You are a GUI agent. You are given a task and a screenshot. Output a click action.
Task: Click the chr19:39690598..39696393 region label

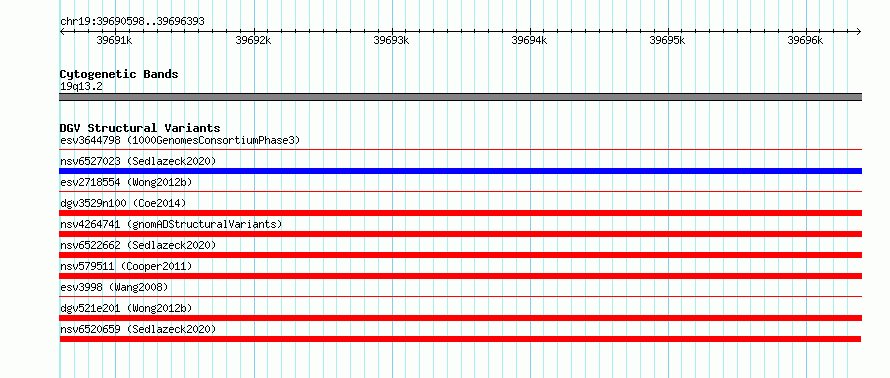coord(132,22)
